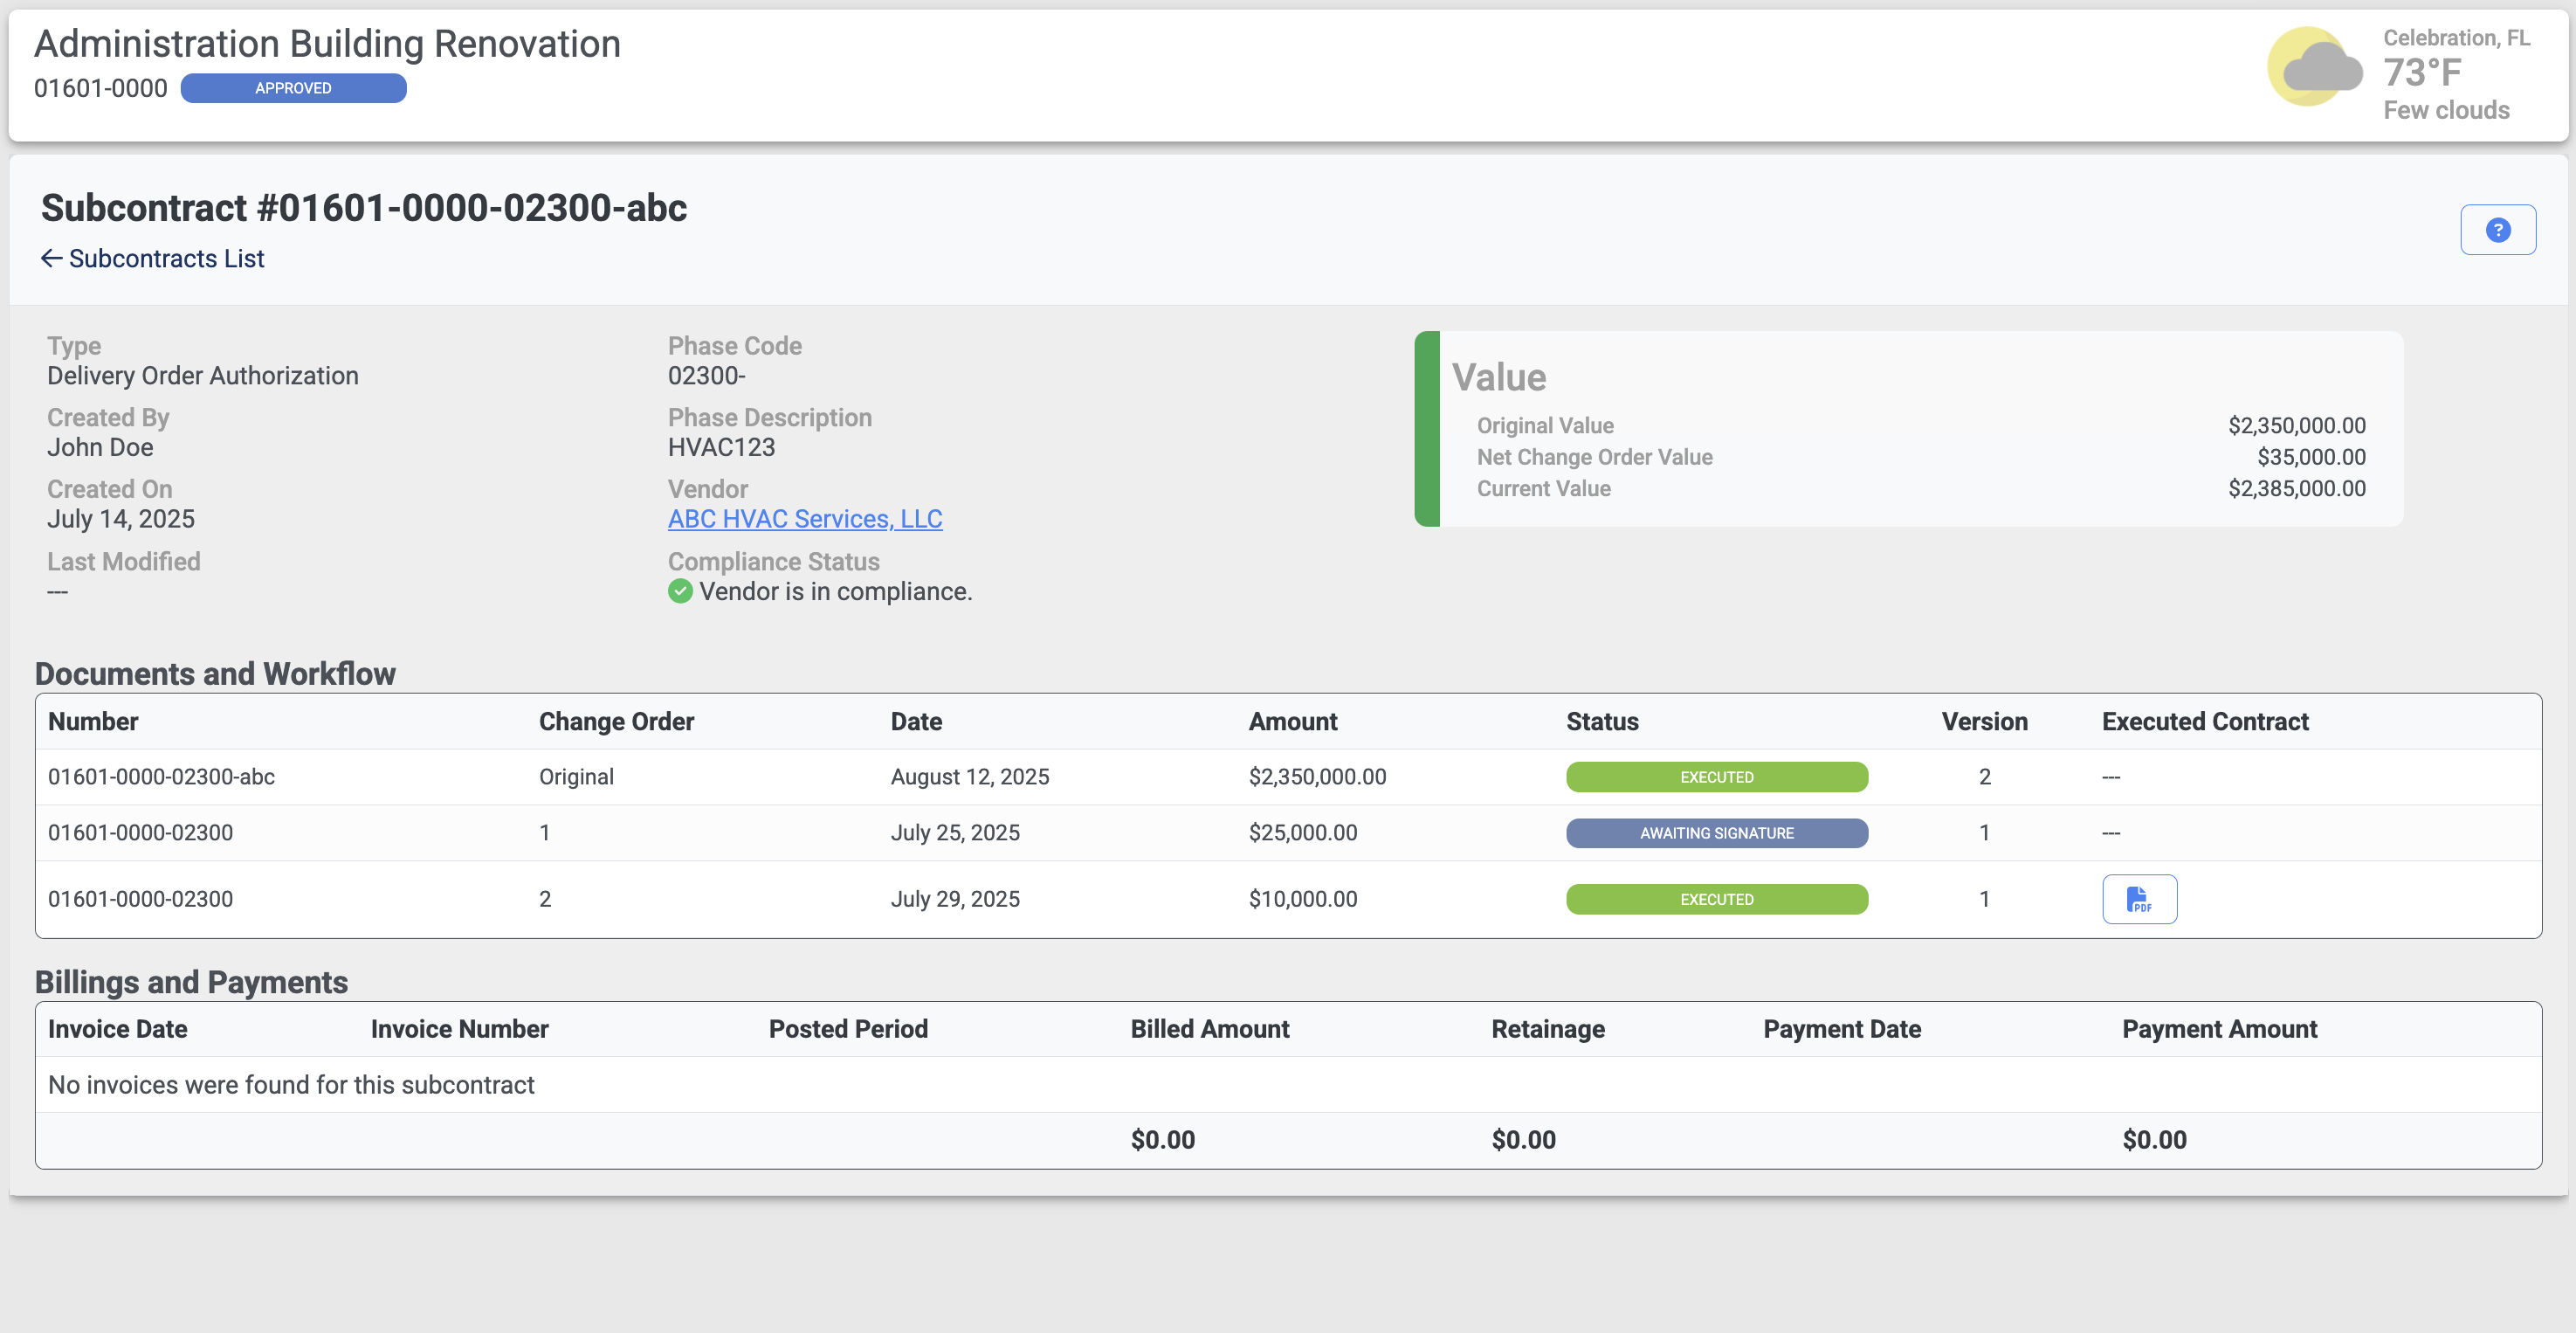Click the EXECUTED badge on change order 2

click(x=1716, y=899)
